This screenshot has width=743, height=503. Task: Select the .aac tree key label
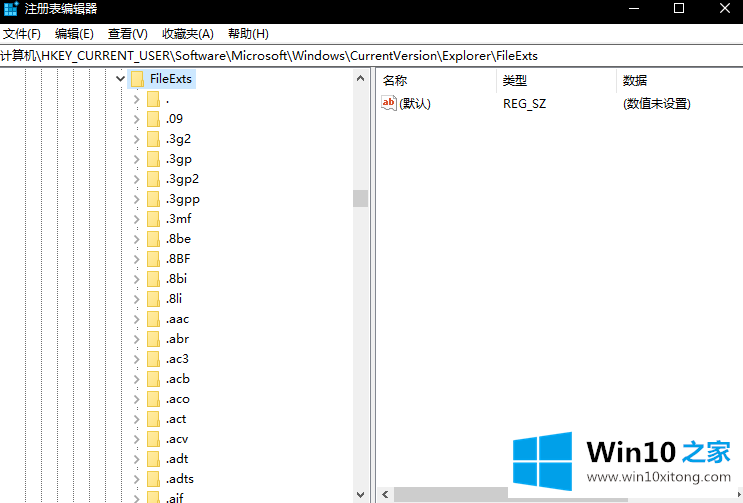[177, 319]
